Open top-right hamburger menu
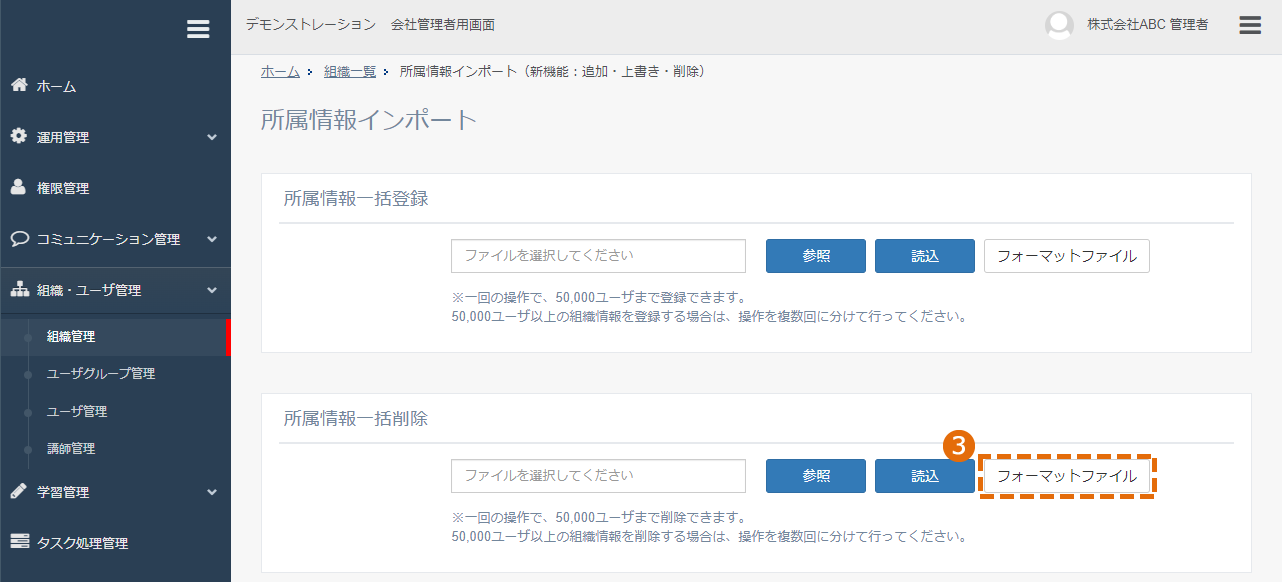Viewport: 1282px width, 582px height. click(1250, 25)
